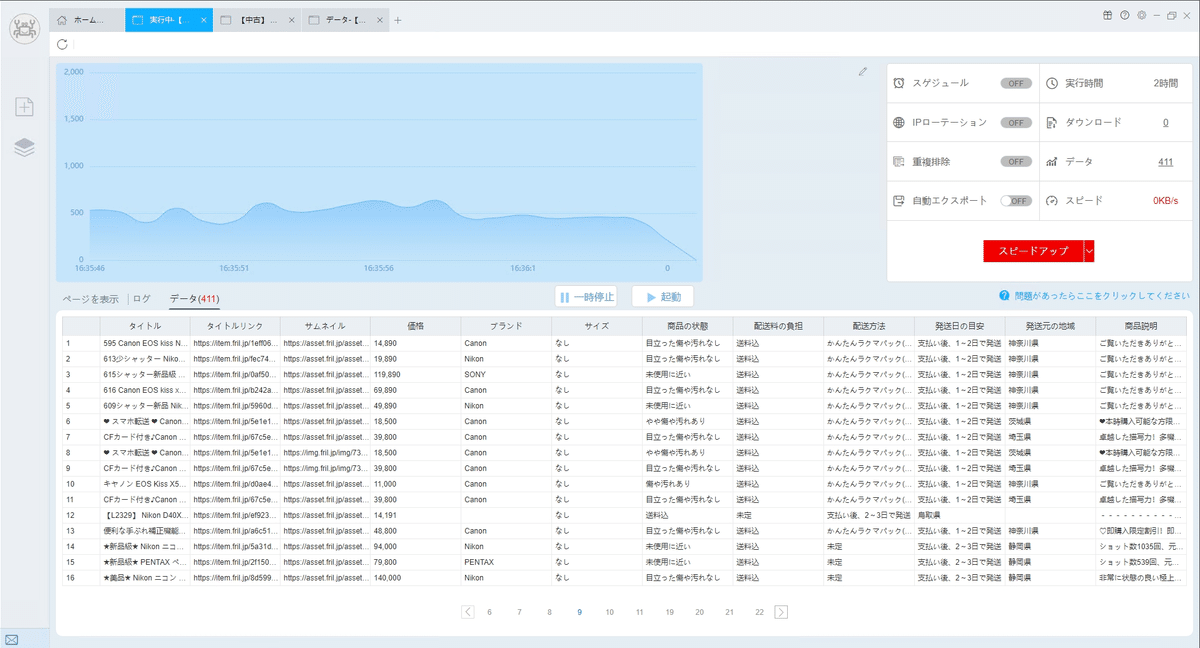The image size is (1200, 648).
Task: Click the price cell 94,000
Action: (416, 547)
